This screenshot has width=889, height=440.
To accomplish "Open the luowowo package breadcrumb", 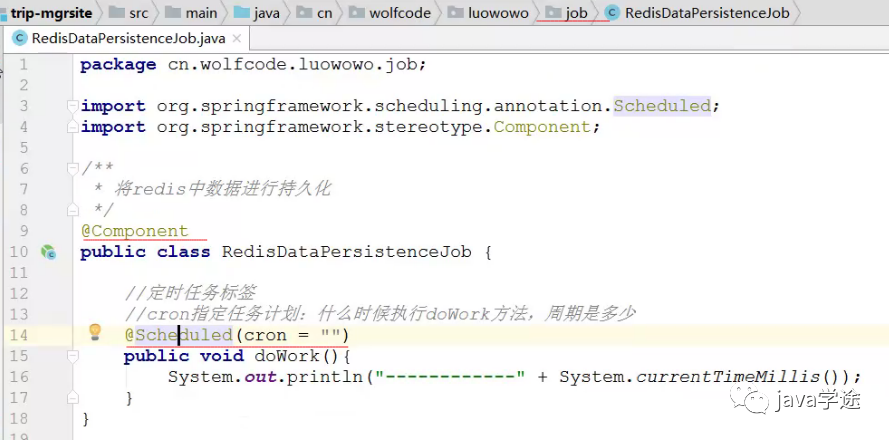I will coord(488,12).
